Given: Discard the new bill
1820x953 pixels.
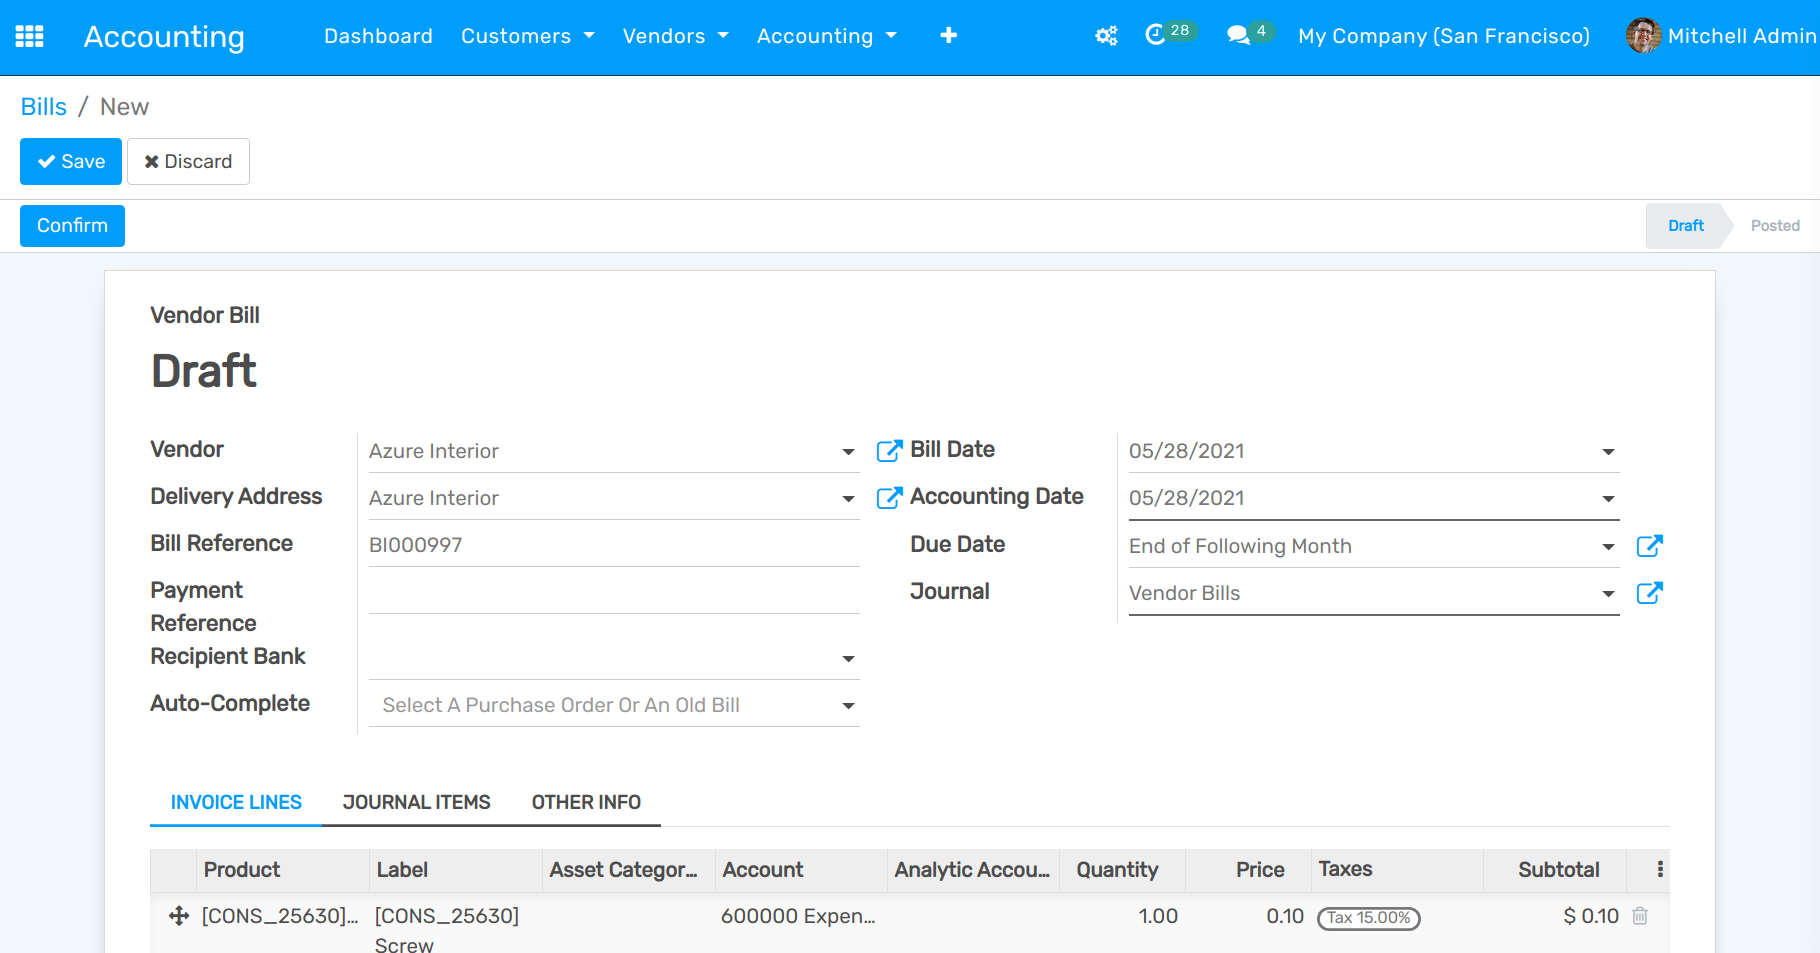Looking at the screenshot, I should point(188,162).
